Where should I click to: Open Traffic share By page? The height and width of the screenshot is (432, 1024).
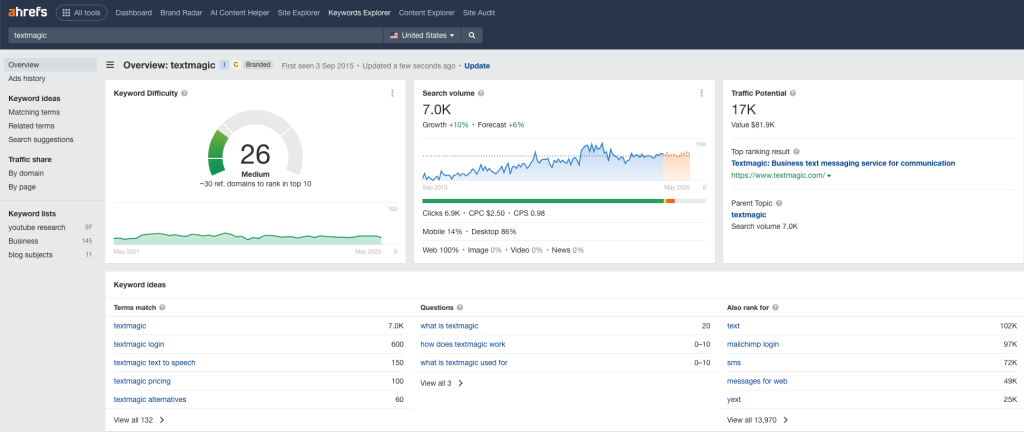coord(22,187)
